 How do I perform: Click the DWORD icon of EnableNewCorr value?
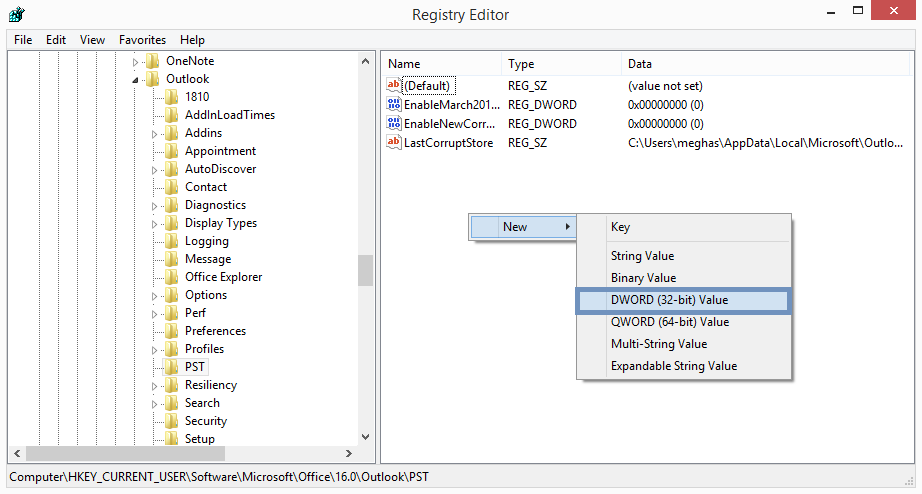coord(393,124)
